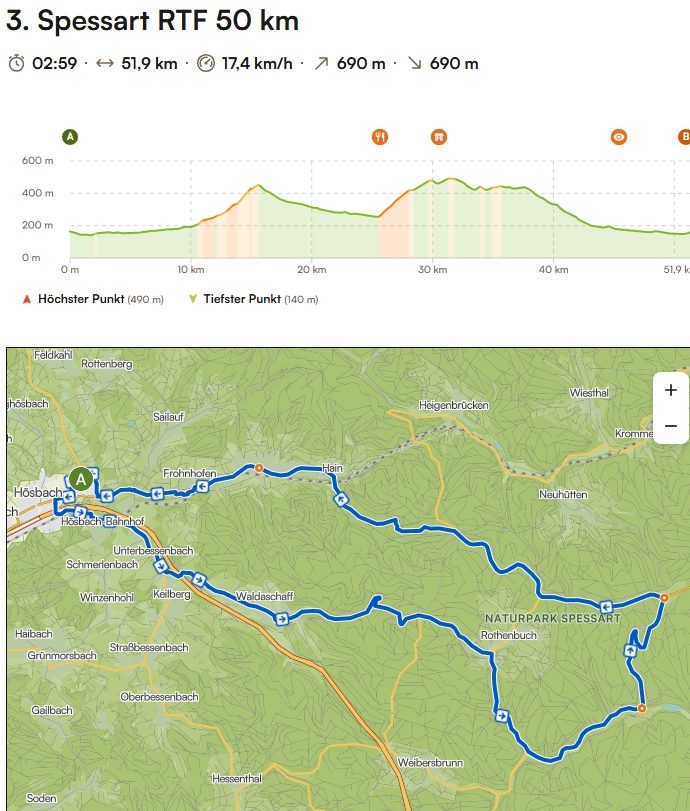Click the green A start marker on map
Viewport: 690px width, 811px height.
81,479
